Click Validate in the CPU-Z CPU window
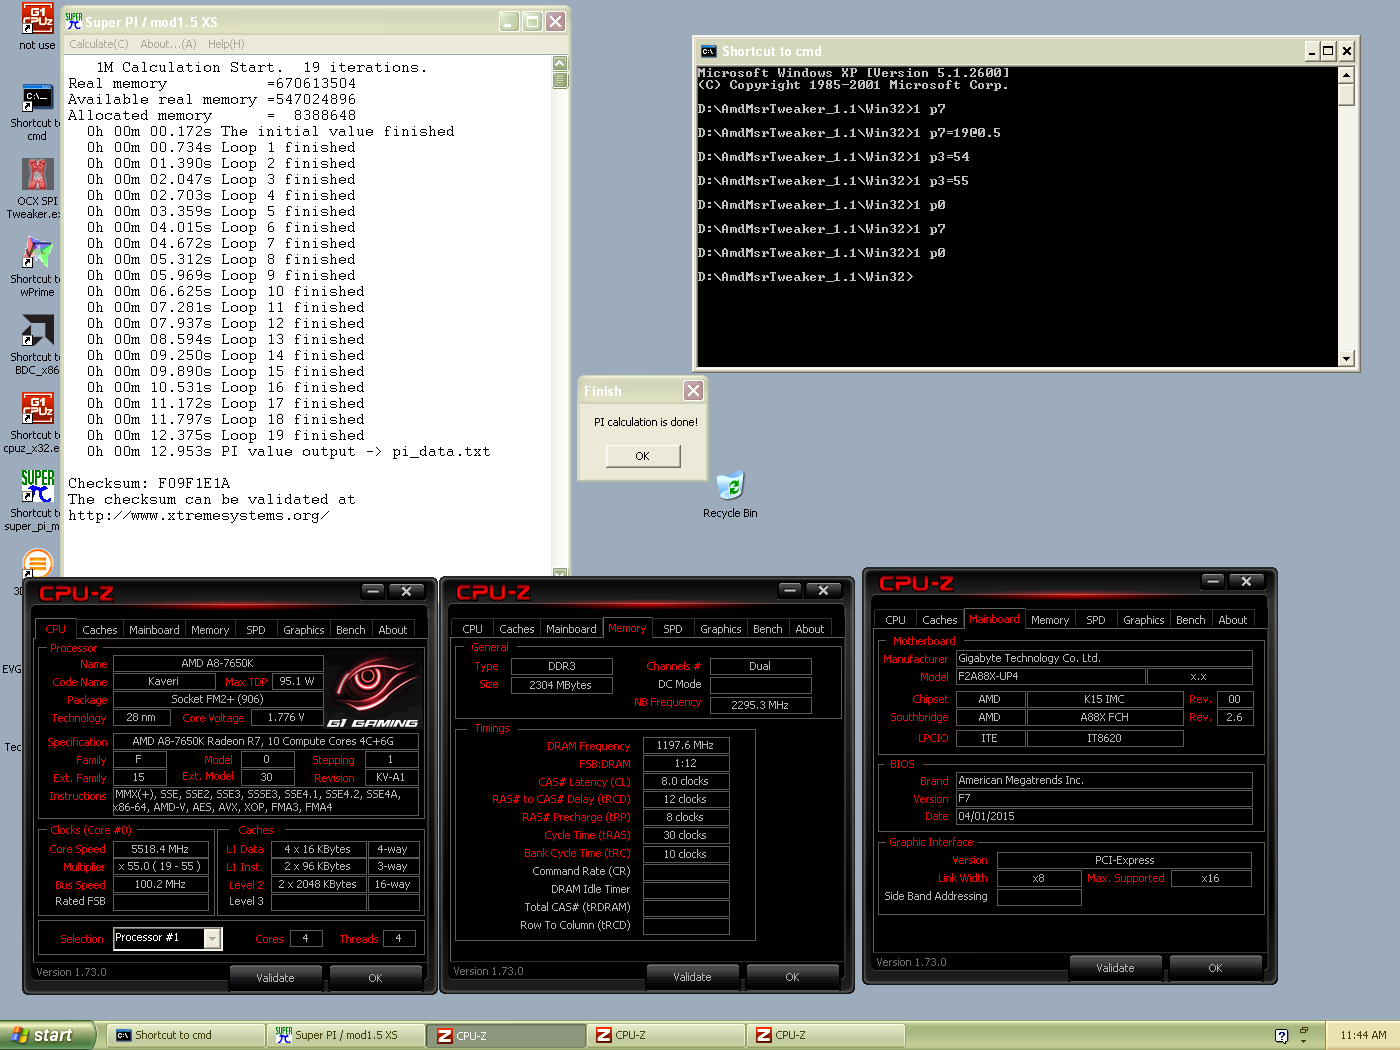 [275, 978]
